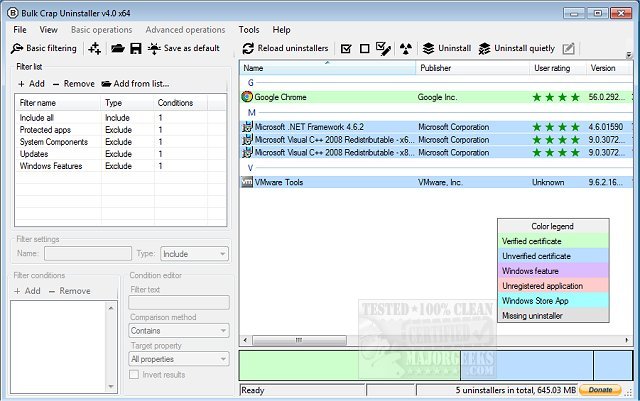The image size is (640, 401).
Task: Click the horizontal scrollbar thumb in app list
Action: [299, 340]
